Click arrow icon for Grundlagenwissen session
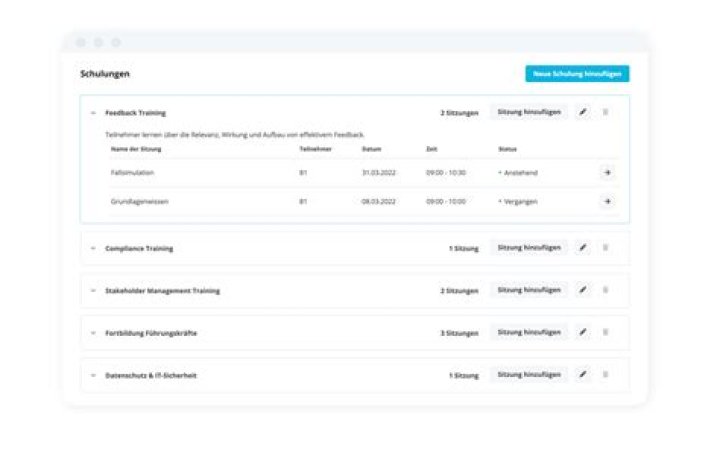The image size is (720, 459). coord(607,201)
